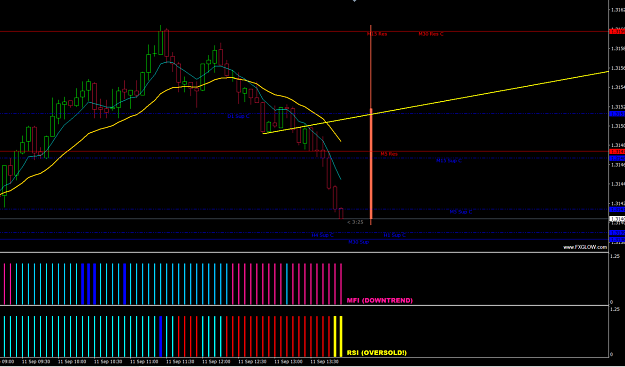Viewport: 625px width, 367px height.
Task: Click the '11 Sep 10:00' time axis label
Action: (72, 361)
